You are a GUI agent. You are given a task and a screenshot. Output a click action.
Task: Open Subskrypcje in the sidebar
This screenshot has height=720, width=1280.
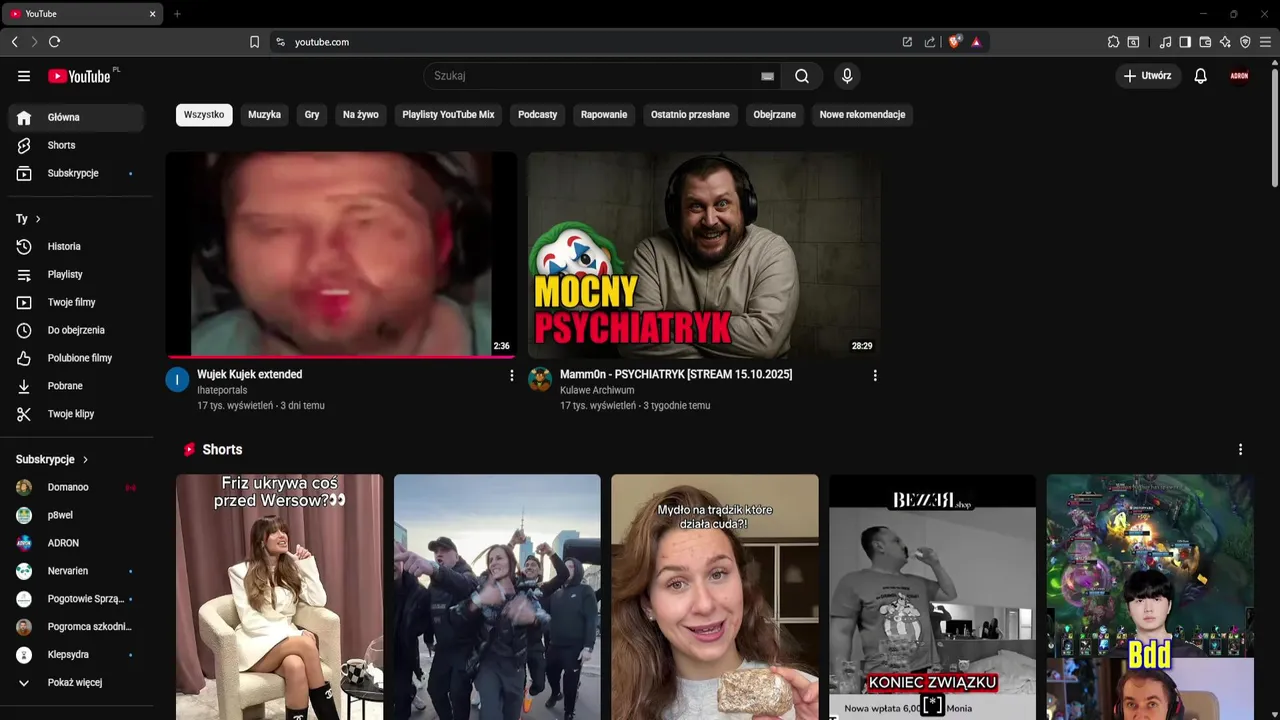76,173
